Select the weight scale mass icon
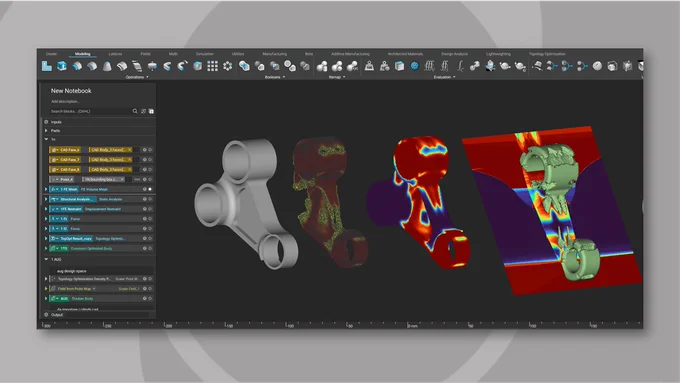The width and height of the screenshot is (680, 383). point(369,66)
